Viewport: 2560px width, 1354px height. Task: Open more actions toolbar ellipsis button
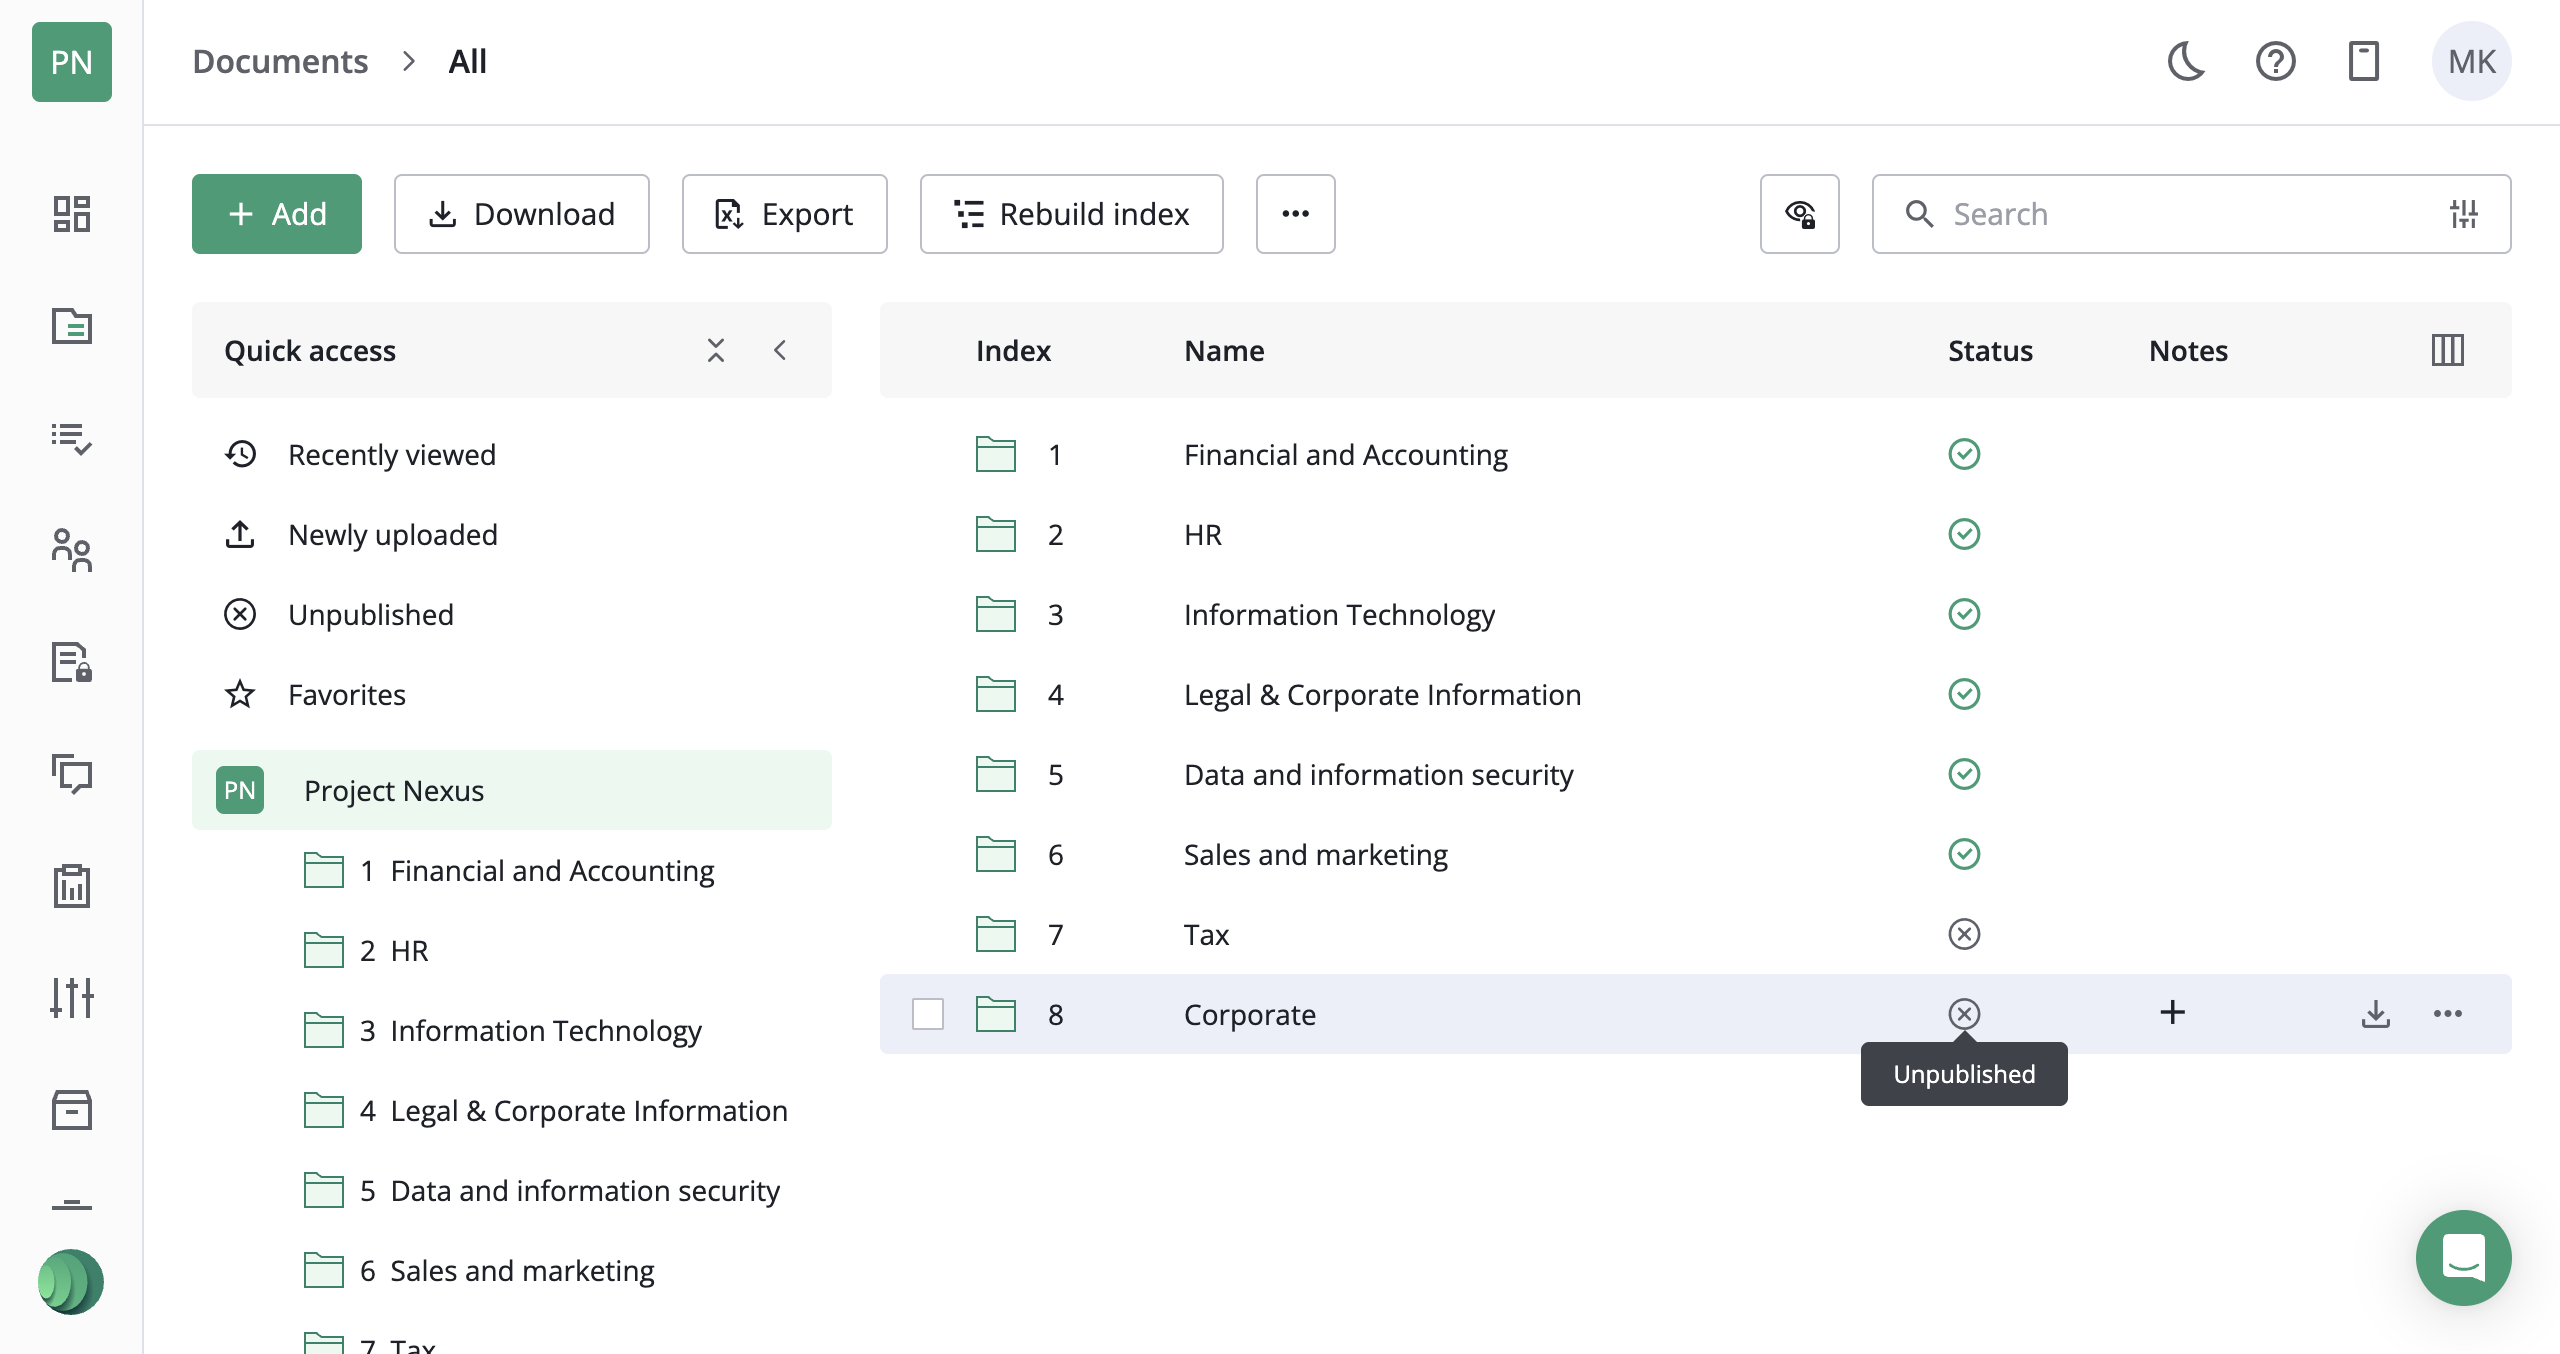pos(1295,214)
